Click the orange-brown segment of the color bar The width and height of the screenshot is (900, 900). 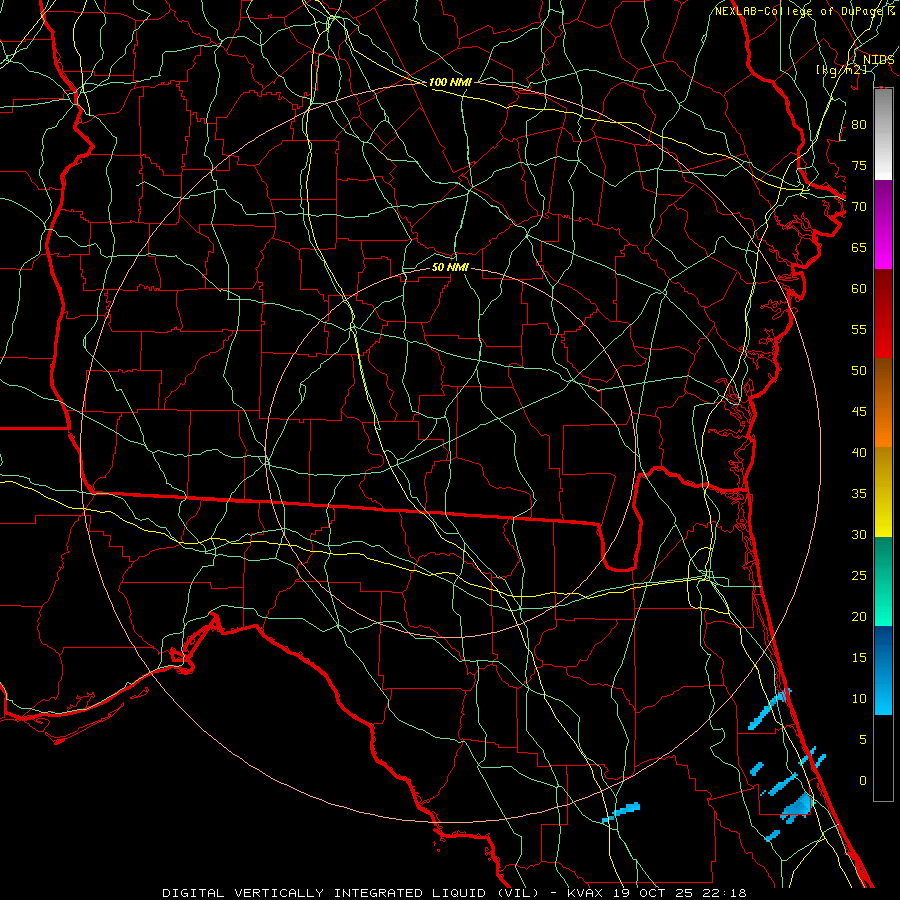coord(883,402)
